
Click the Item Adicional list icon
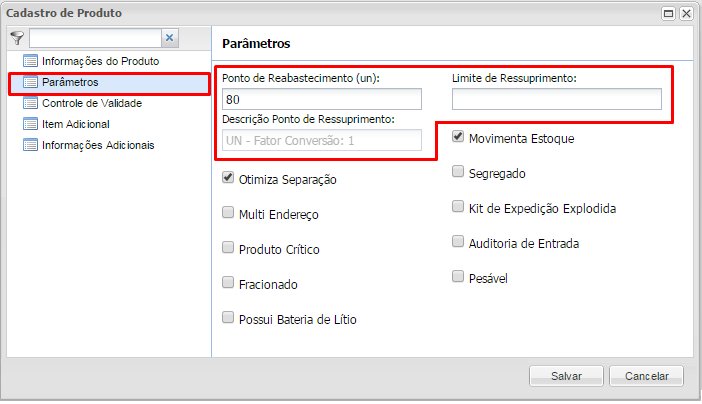coord(29,124)
